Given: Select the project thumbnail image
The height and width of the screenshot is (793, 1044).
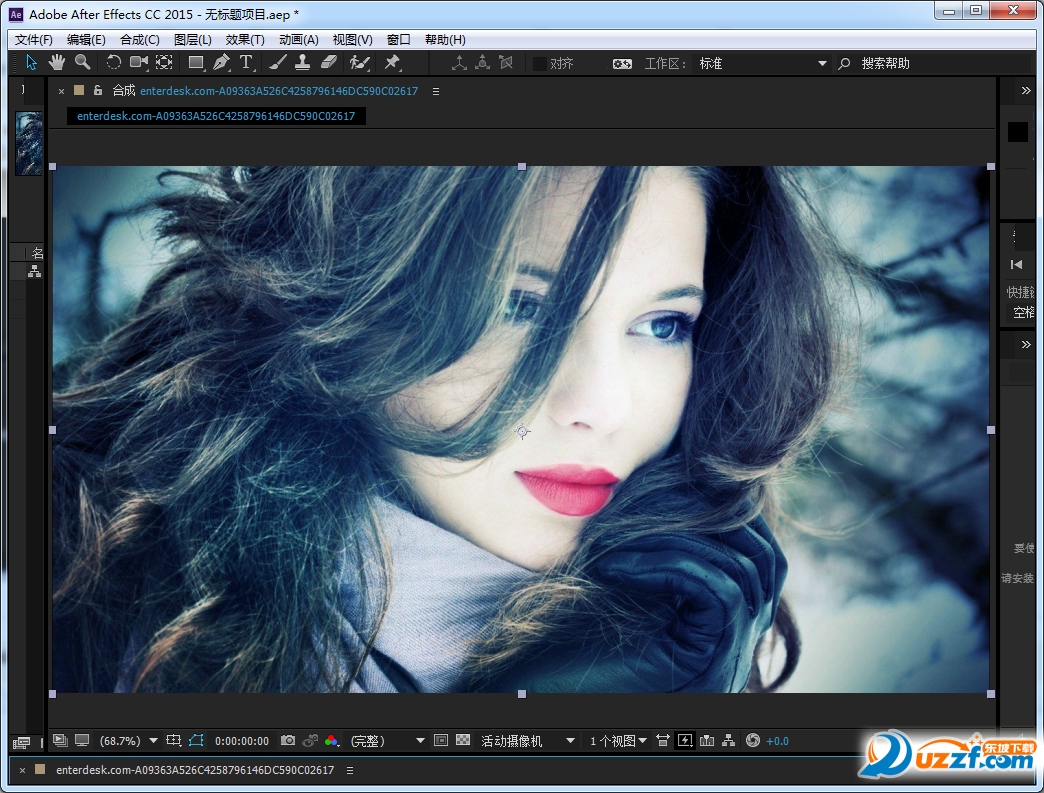Looking at the screenshot, I should 29,143.
